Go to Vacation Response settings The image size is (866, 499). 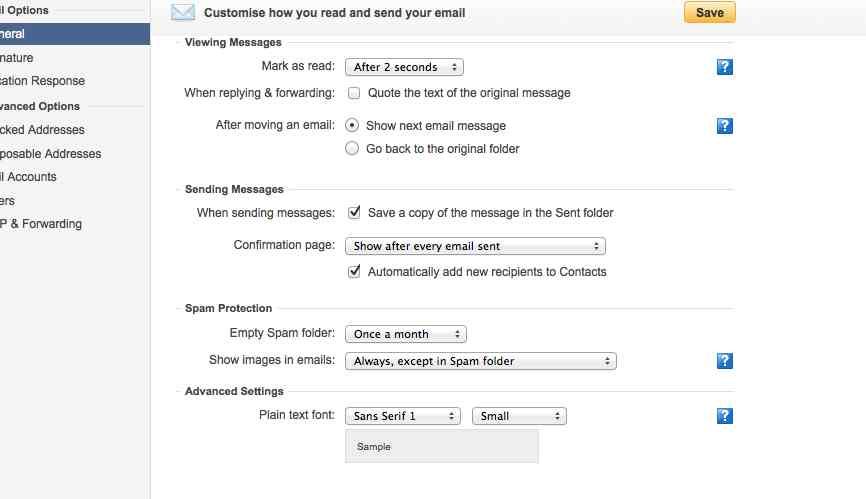[x=43, y=81]
